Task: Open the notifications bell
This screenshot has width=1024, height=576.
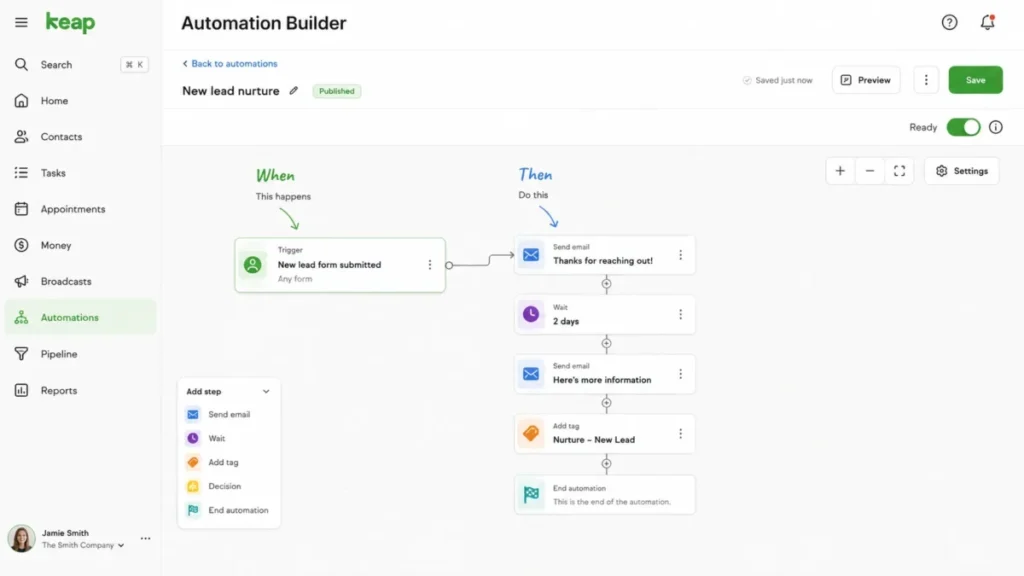Action: [x=987, y=23]
